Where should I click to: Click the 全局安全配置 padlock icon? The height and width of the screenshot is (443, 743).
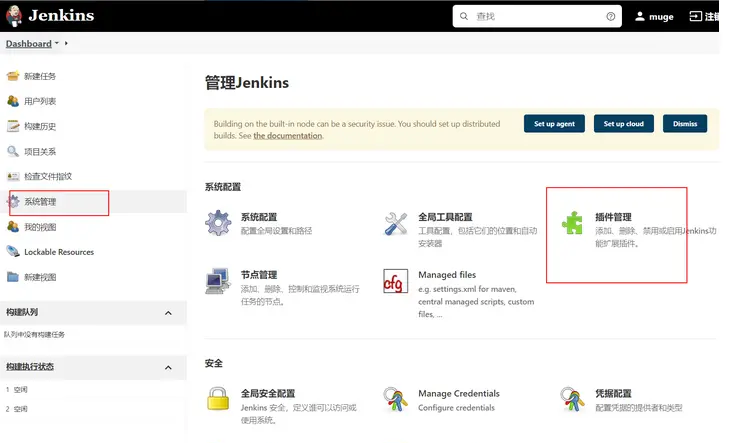[218, 398]
